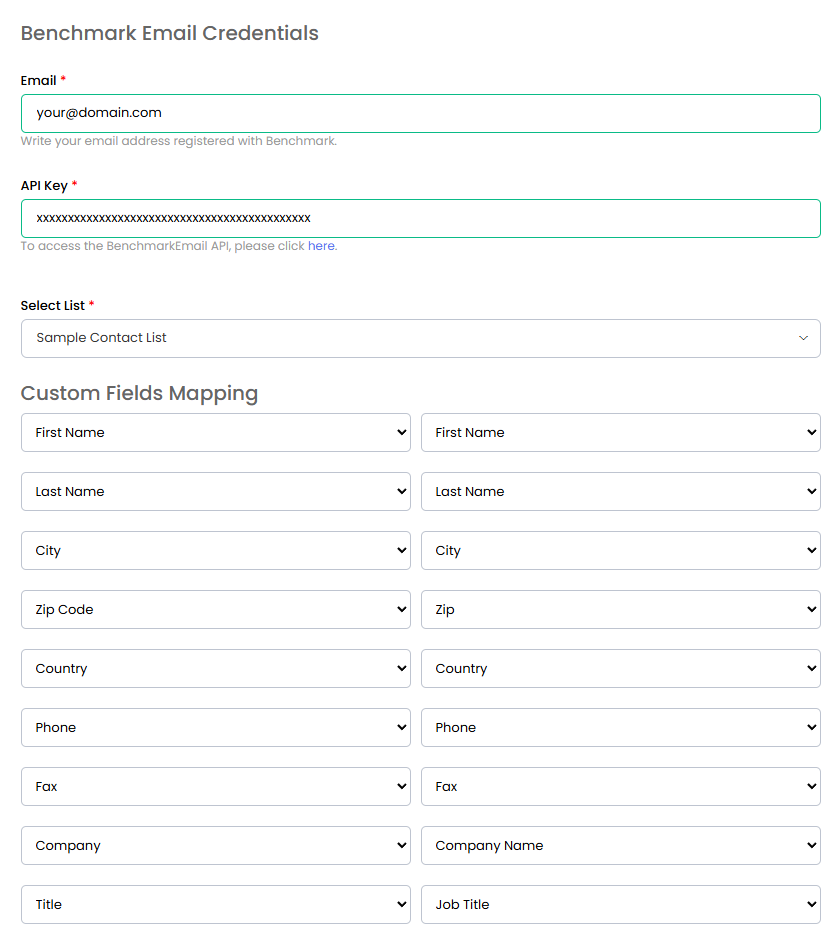Open right Phone mapping dropdown
This screenshot has width=839, height=944.
pos(621,727)
